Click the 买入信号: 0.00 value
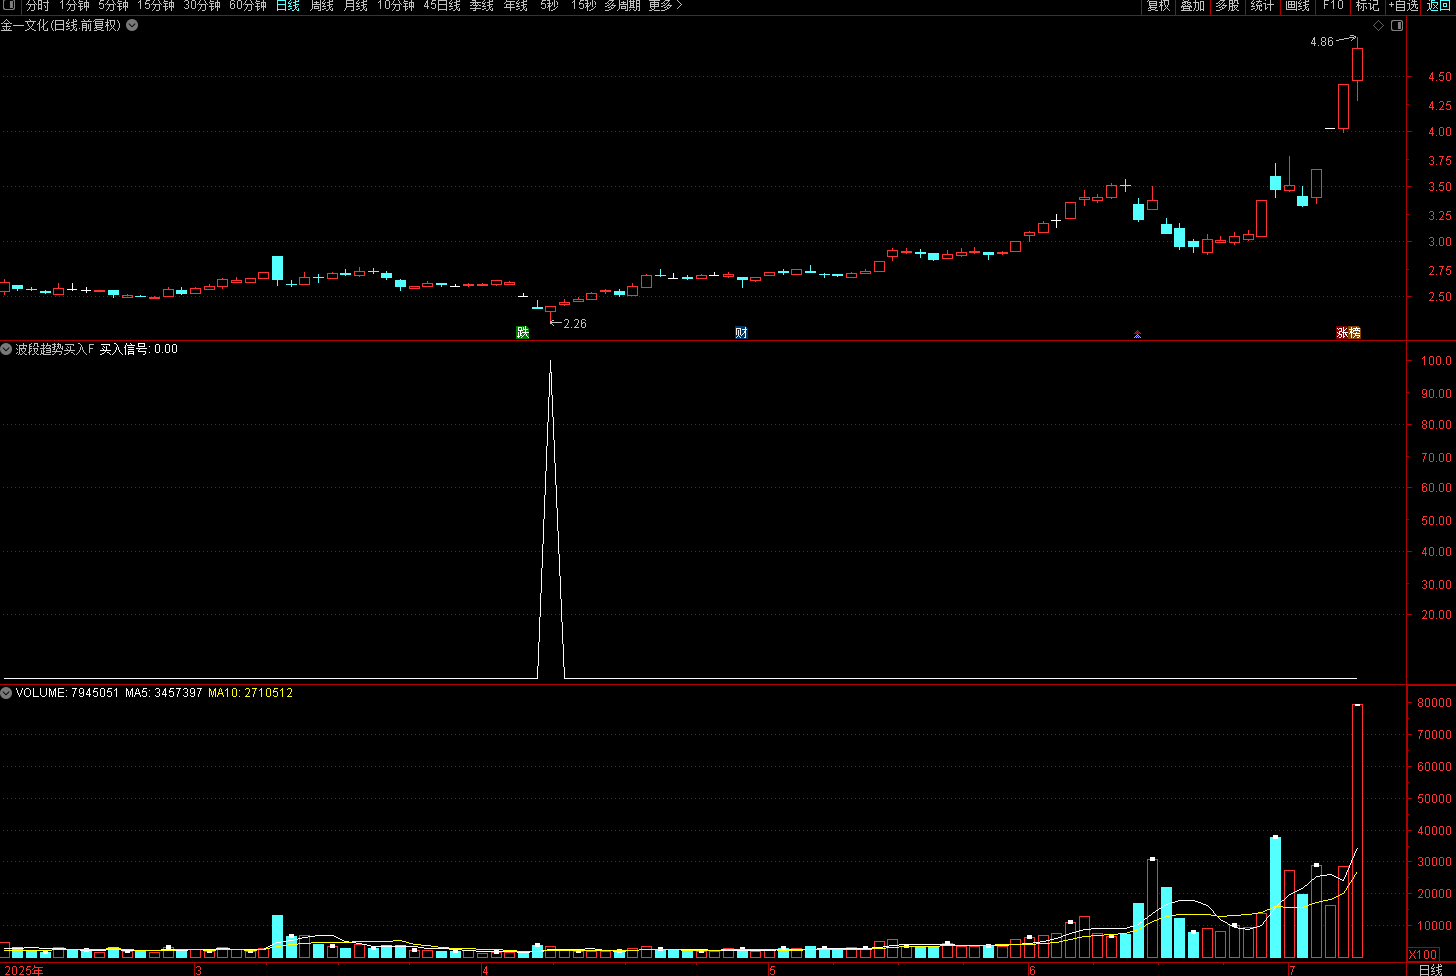1456x976 pixels. (139, 349)
